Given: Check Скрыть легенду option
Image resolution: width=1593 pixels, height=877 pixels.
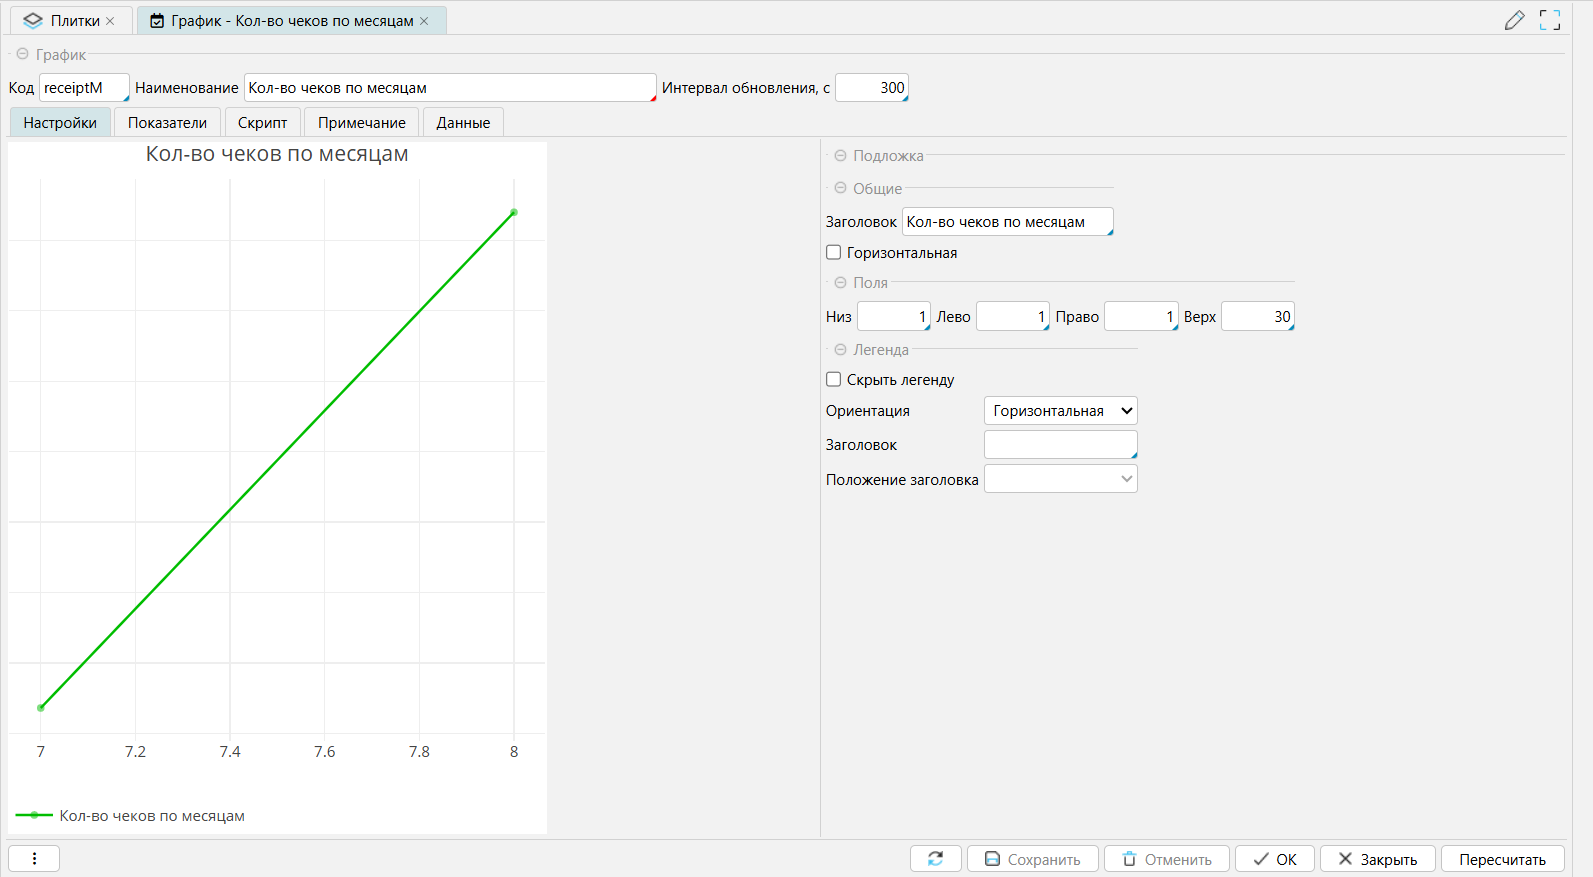Looking at the screenshot, I should click(833, 380).
